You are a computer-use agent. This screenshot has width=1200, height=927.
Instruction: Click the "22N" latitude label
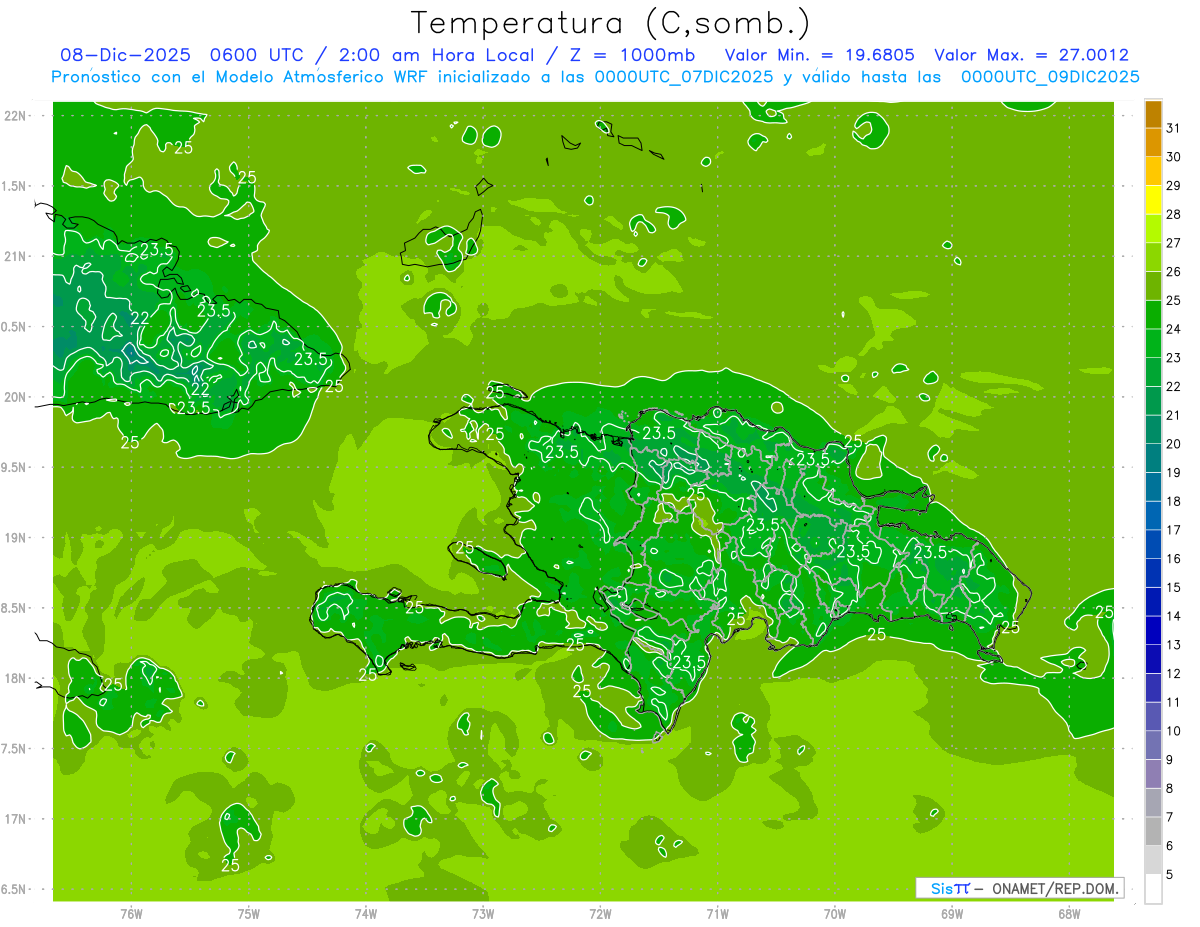point(16,115)
